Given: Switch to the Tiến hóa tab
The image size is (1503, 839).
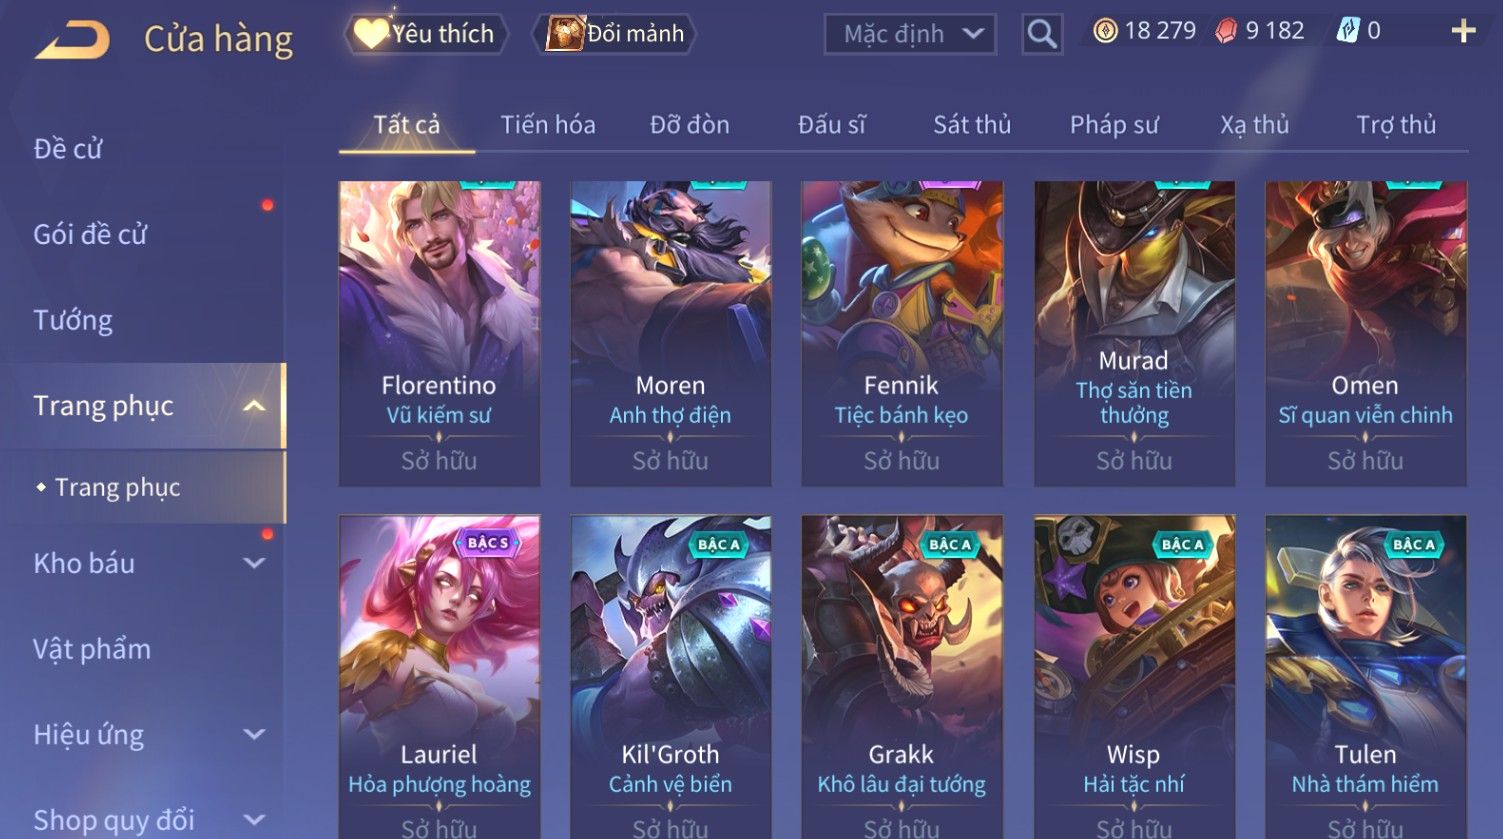Looking at the screenshot, I should (548, 125).
